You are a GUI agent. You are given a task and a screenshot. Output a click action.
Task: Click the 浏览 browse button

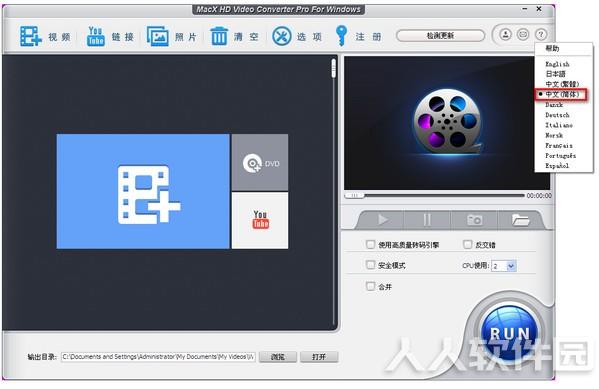278,357
